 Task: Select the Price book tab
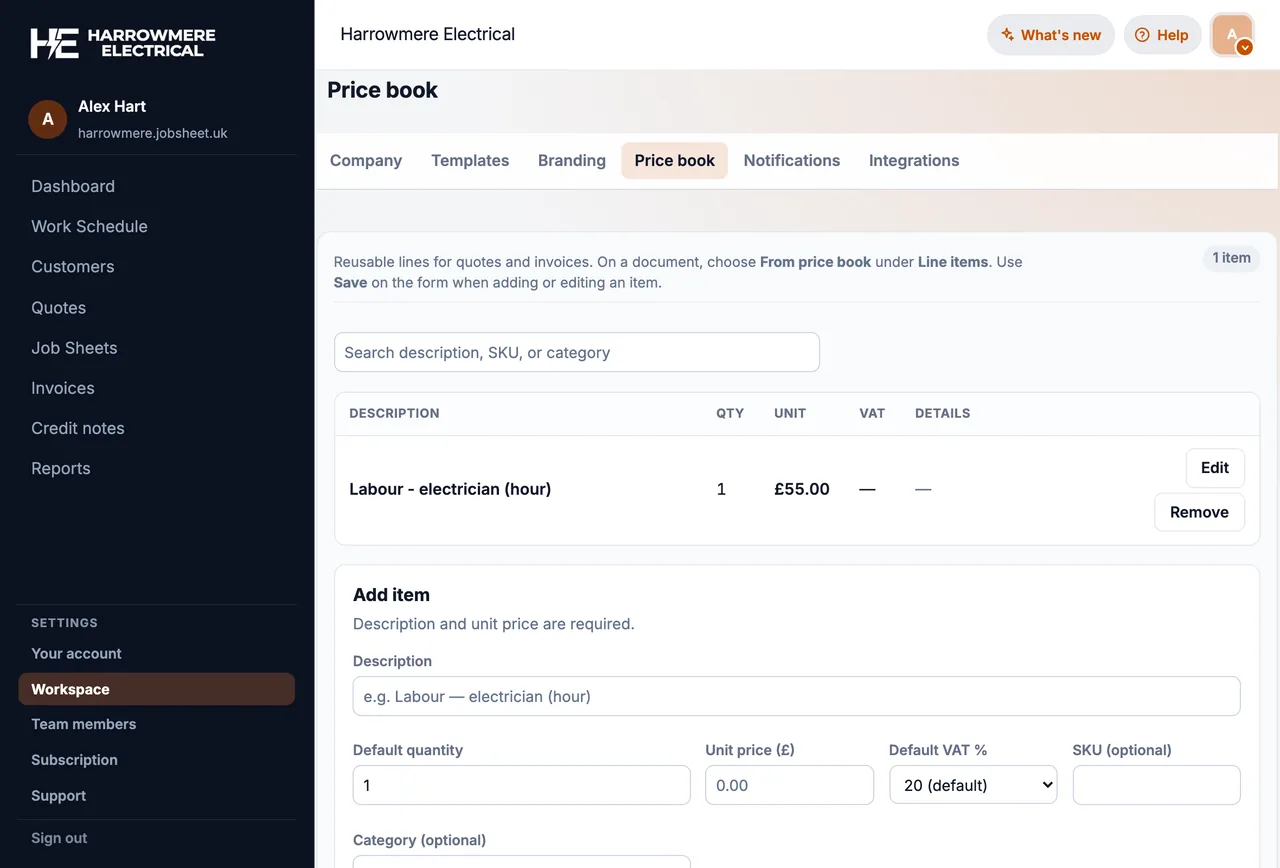675,161
